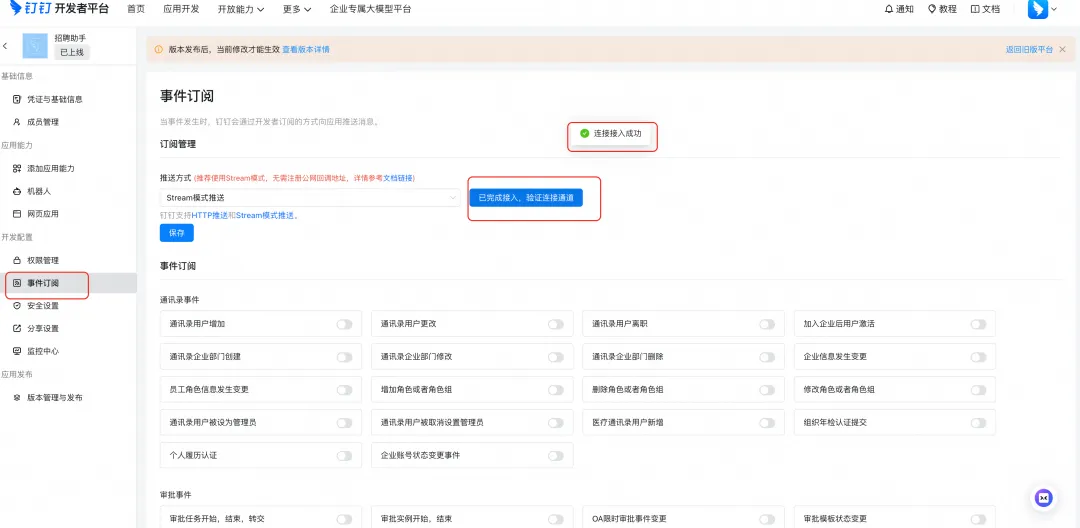Toggle 审批任务开始,结束,转交 switch
This screenshot has width=1080, height=528.
click(x=344, y=519)
